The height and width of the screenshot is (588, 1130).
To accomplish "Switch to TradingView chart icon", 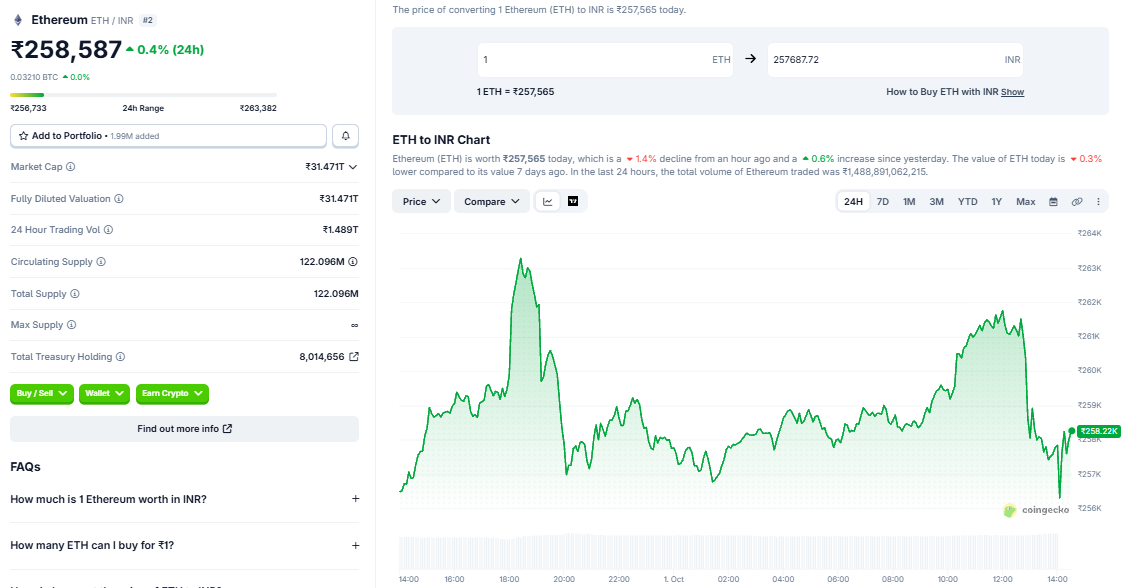I will [573, 202].
